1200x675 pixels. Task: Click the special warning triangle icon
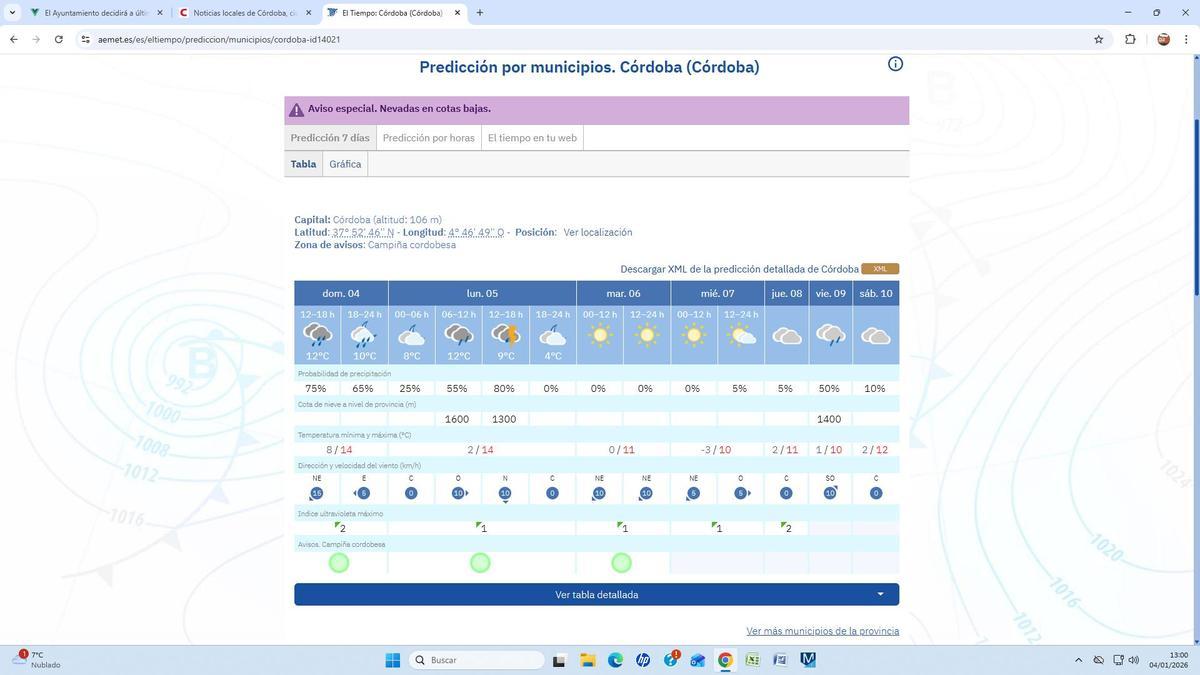click(297, 108)
